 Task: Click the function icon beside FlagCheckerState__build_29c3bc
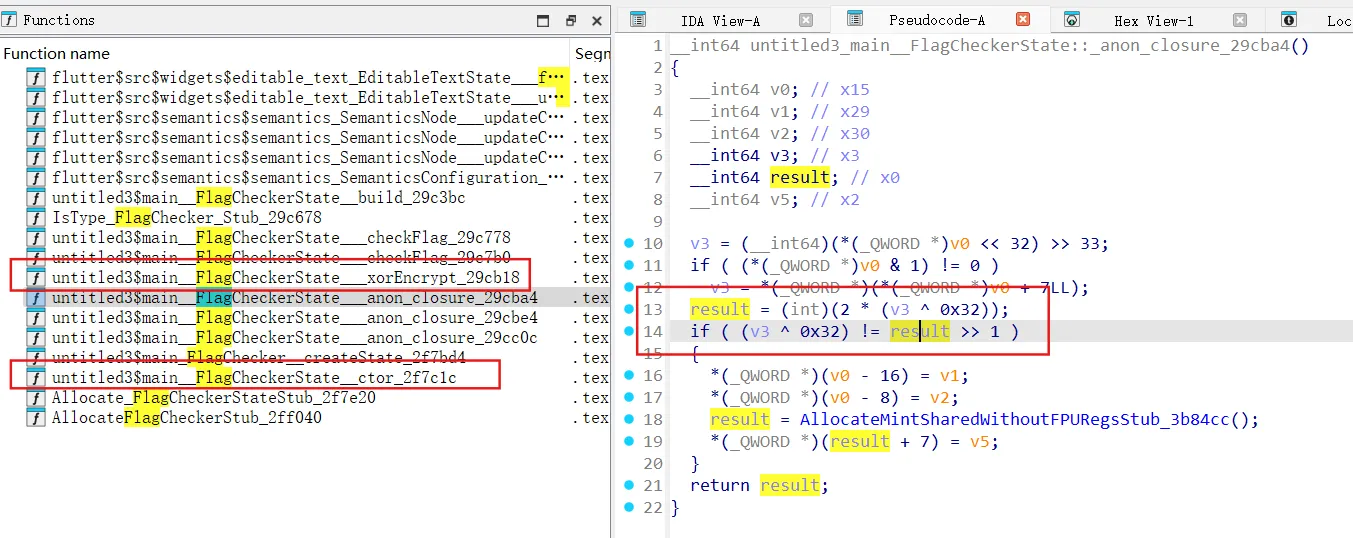[x=36, y=198]
